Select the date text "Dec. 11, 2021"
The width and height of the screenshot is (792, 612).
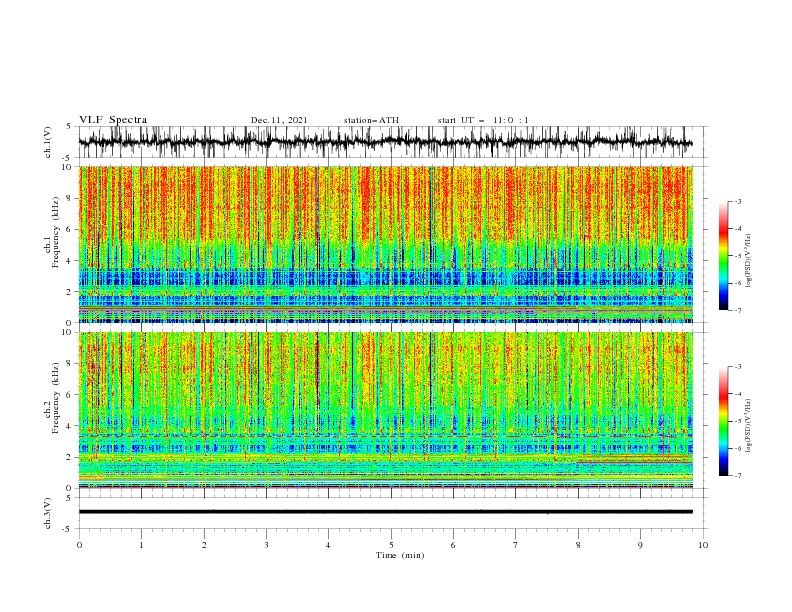pyautogui.click(x=279, y=120)
